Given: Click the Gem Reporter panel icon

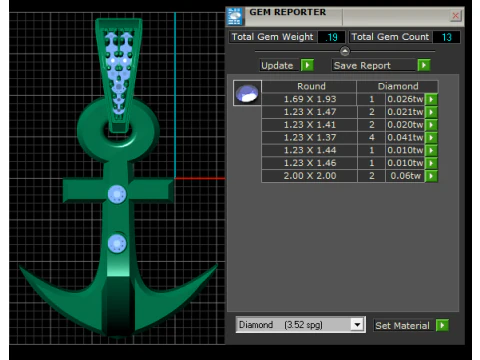Looking at the screenshot, I should tap(235, 17).
